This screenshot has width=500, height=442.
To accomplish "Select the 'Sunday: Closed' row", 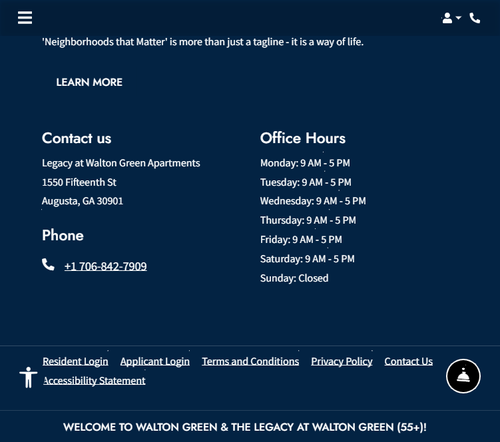I will (294, 278).
